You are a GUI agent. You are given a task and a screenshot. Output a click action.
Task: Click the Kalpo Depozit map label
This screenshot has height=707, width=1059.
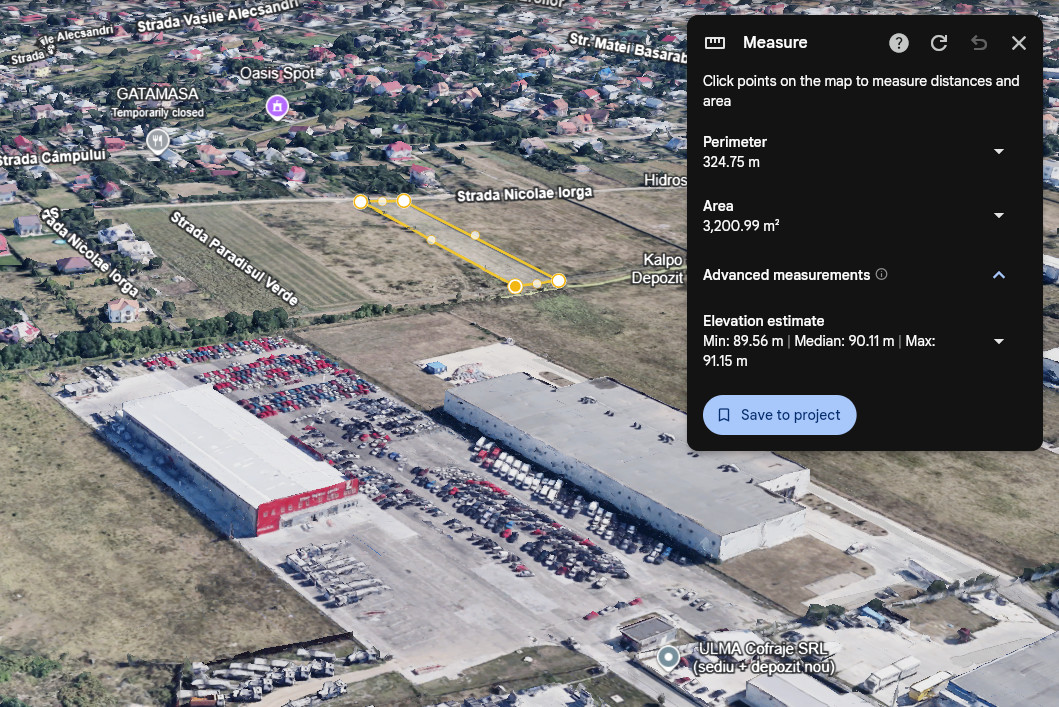(658, 269)
